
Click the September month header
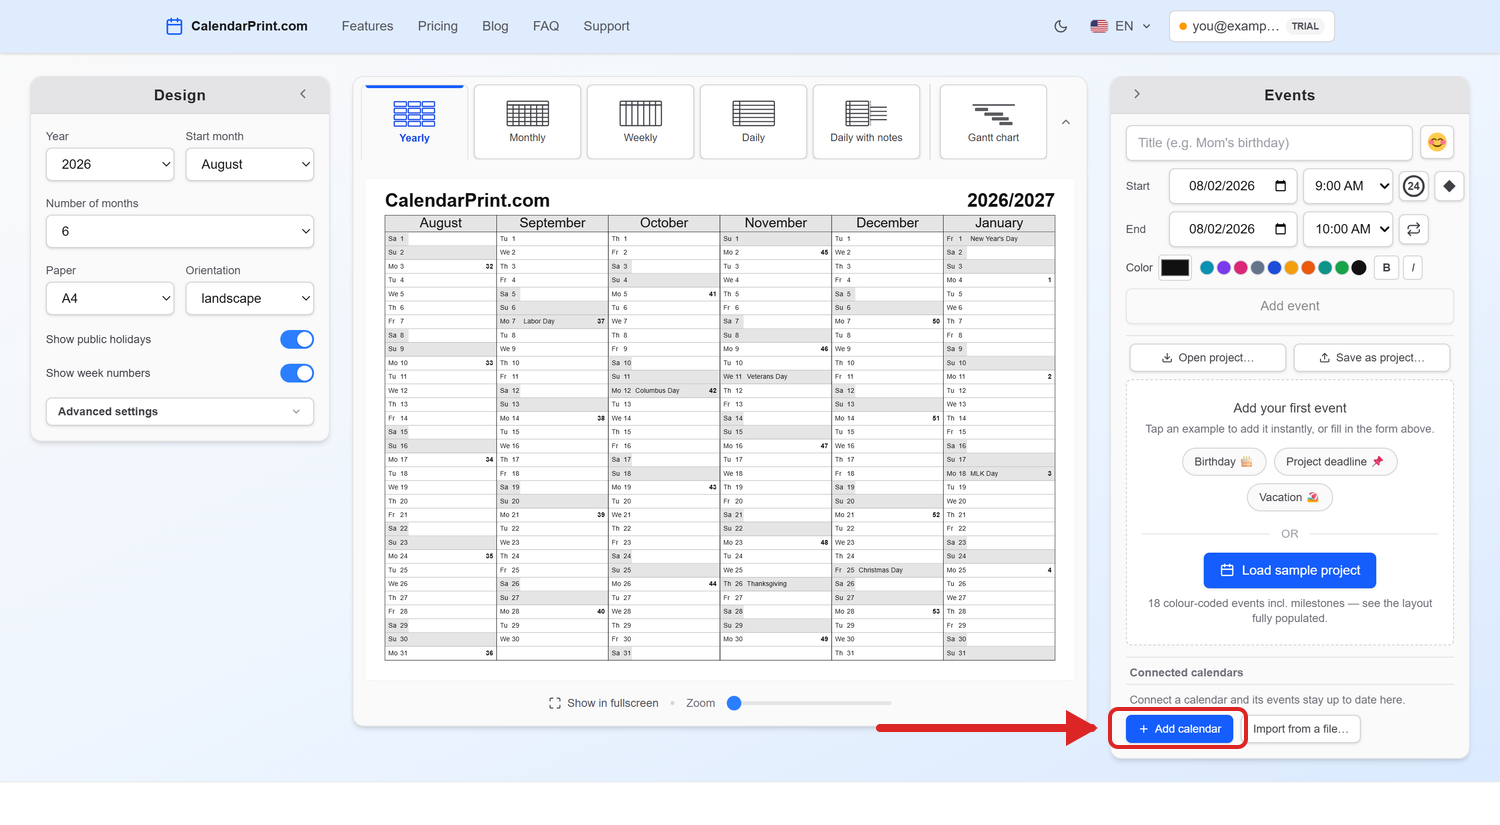tap(552, 223)
